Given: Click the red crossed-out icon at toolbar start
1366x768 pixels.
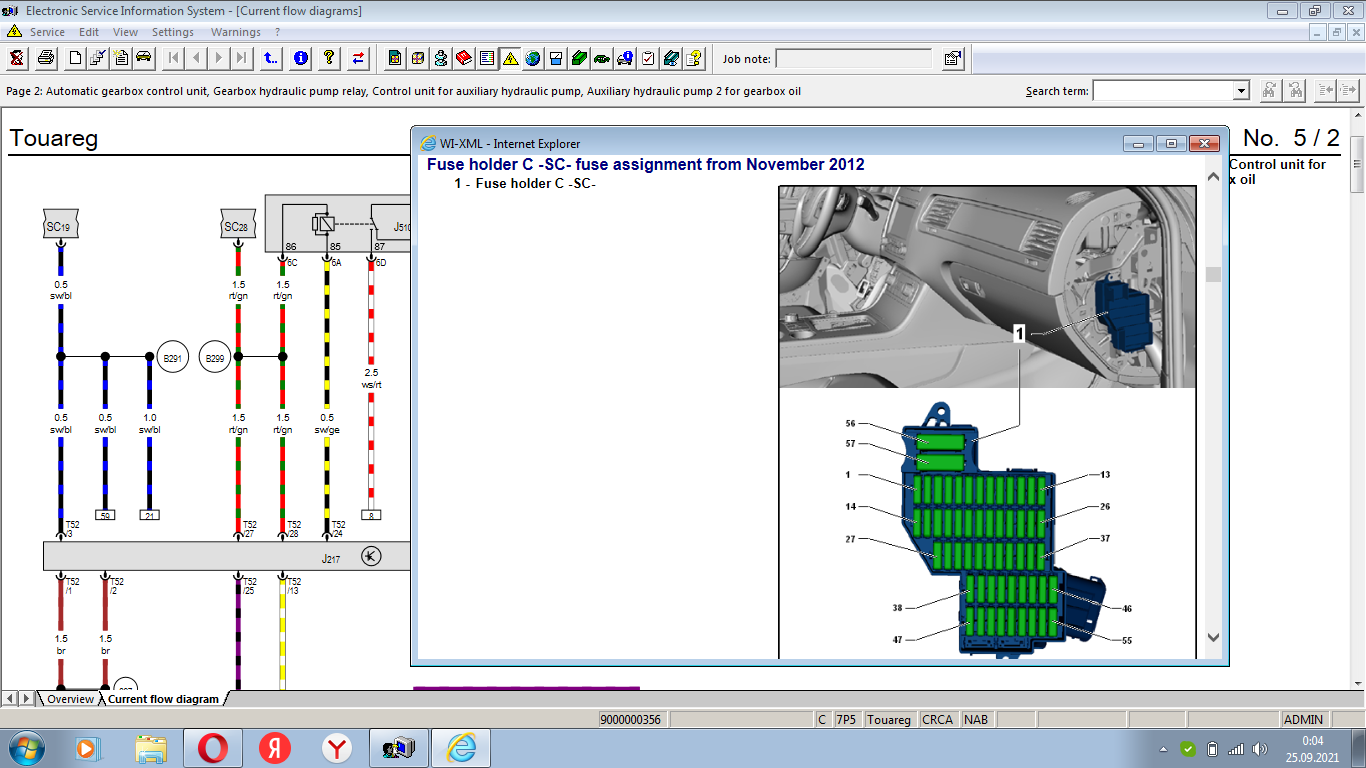Looking at the screenshot, I should (x=17, y=58).
